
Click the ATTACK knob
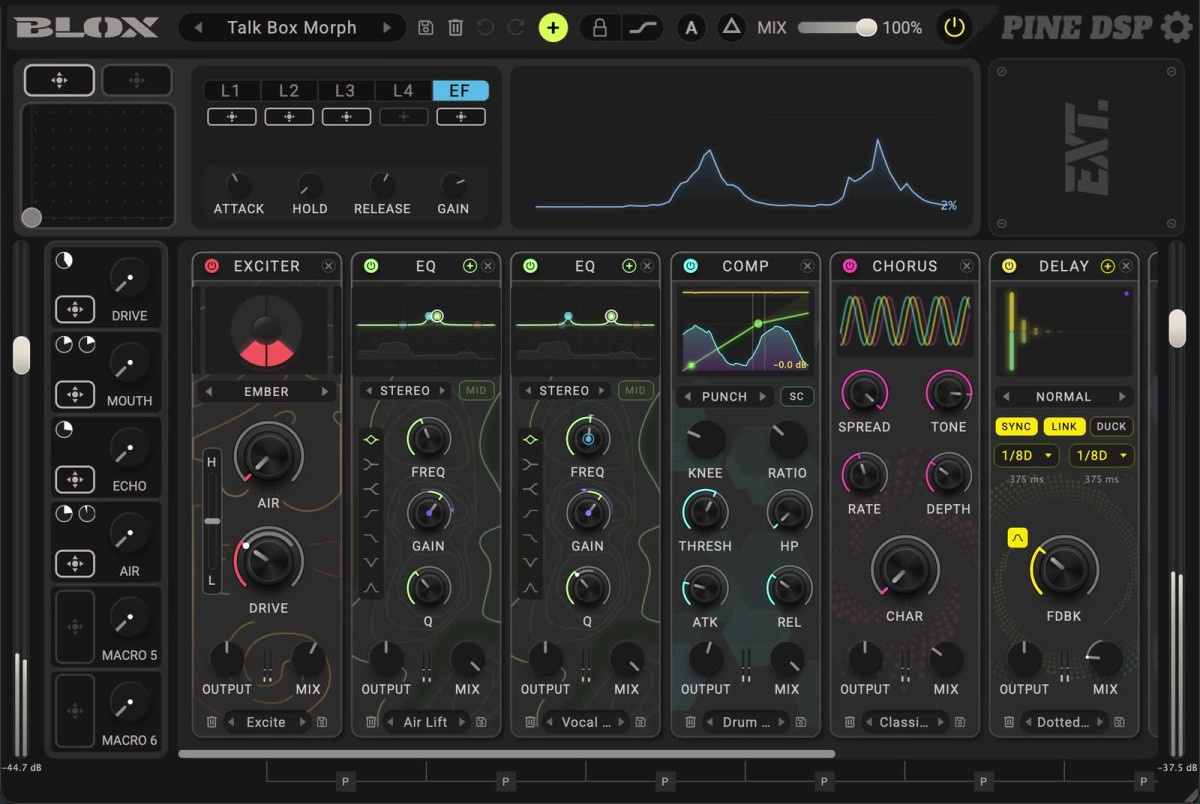(x=238, y=185)
